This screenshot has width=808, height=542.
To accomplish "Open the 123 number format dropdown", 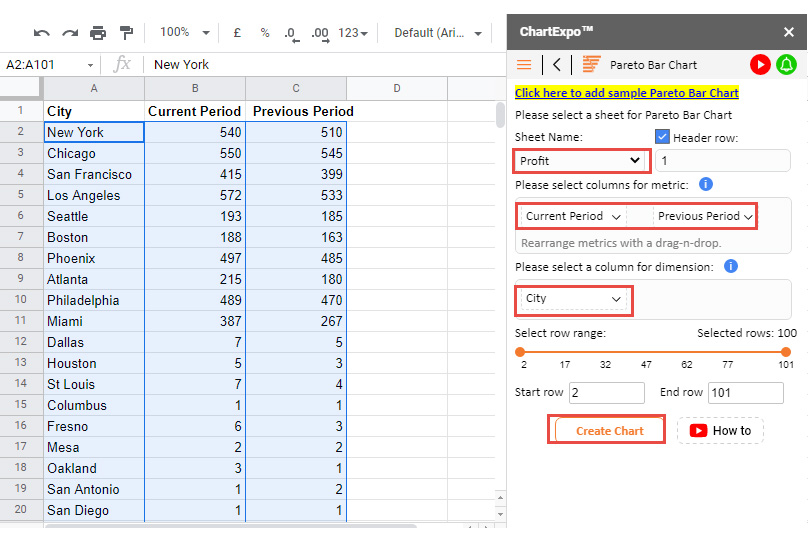I will pyautogui.click(x=353, y=33).
